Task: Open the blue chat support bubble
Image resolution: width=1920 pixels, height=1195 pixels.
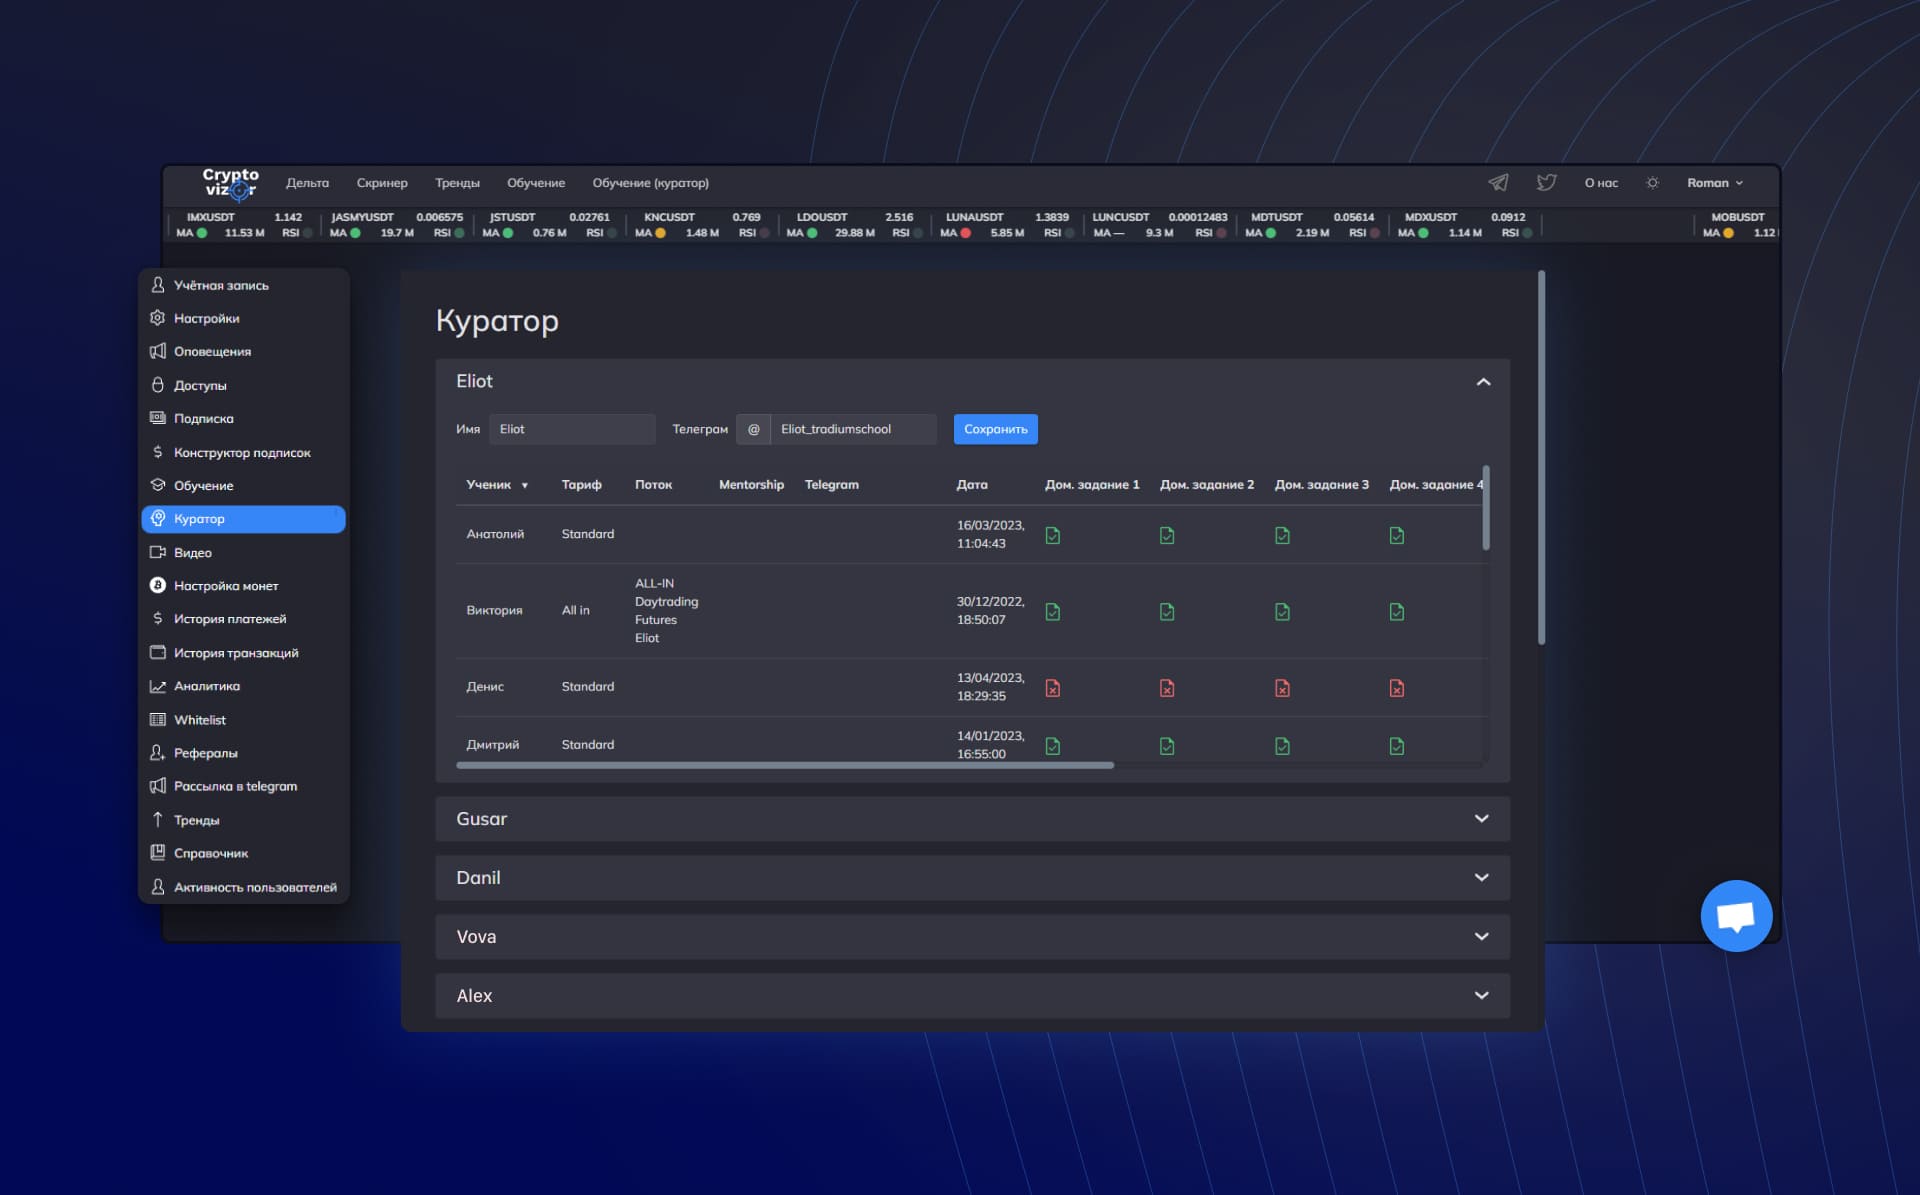Action: tap(1735, 915)
